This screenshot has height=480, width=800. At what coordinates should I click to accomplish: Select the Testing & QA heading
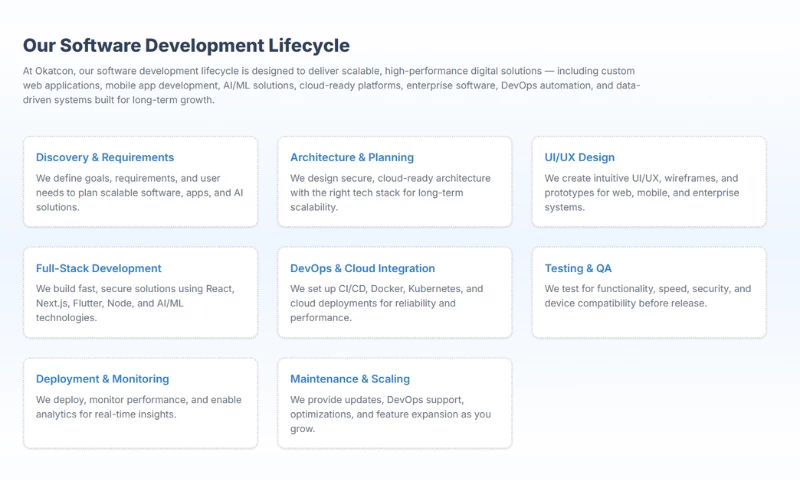click(578, 268)
